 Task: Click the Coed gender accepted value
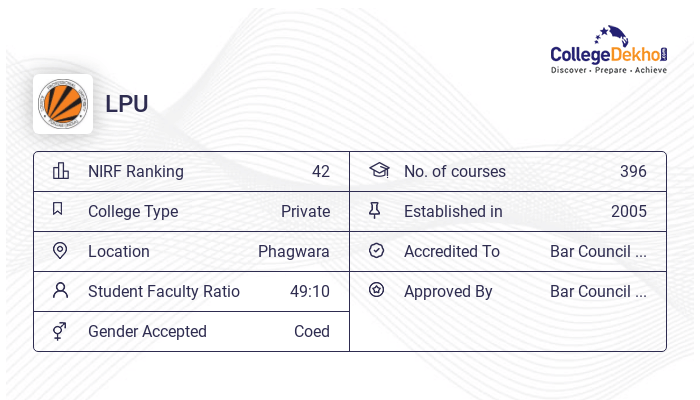click(311, 331)
